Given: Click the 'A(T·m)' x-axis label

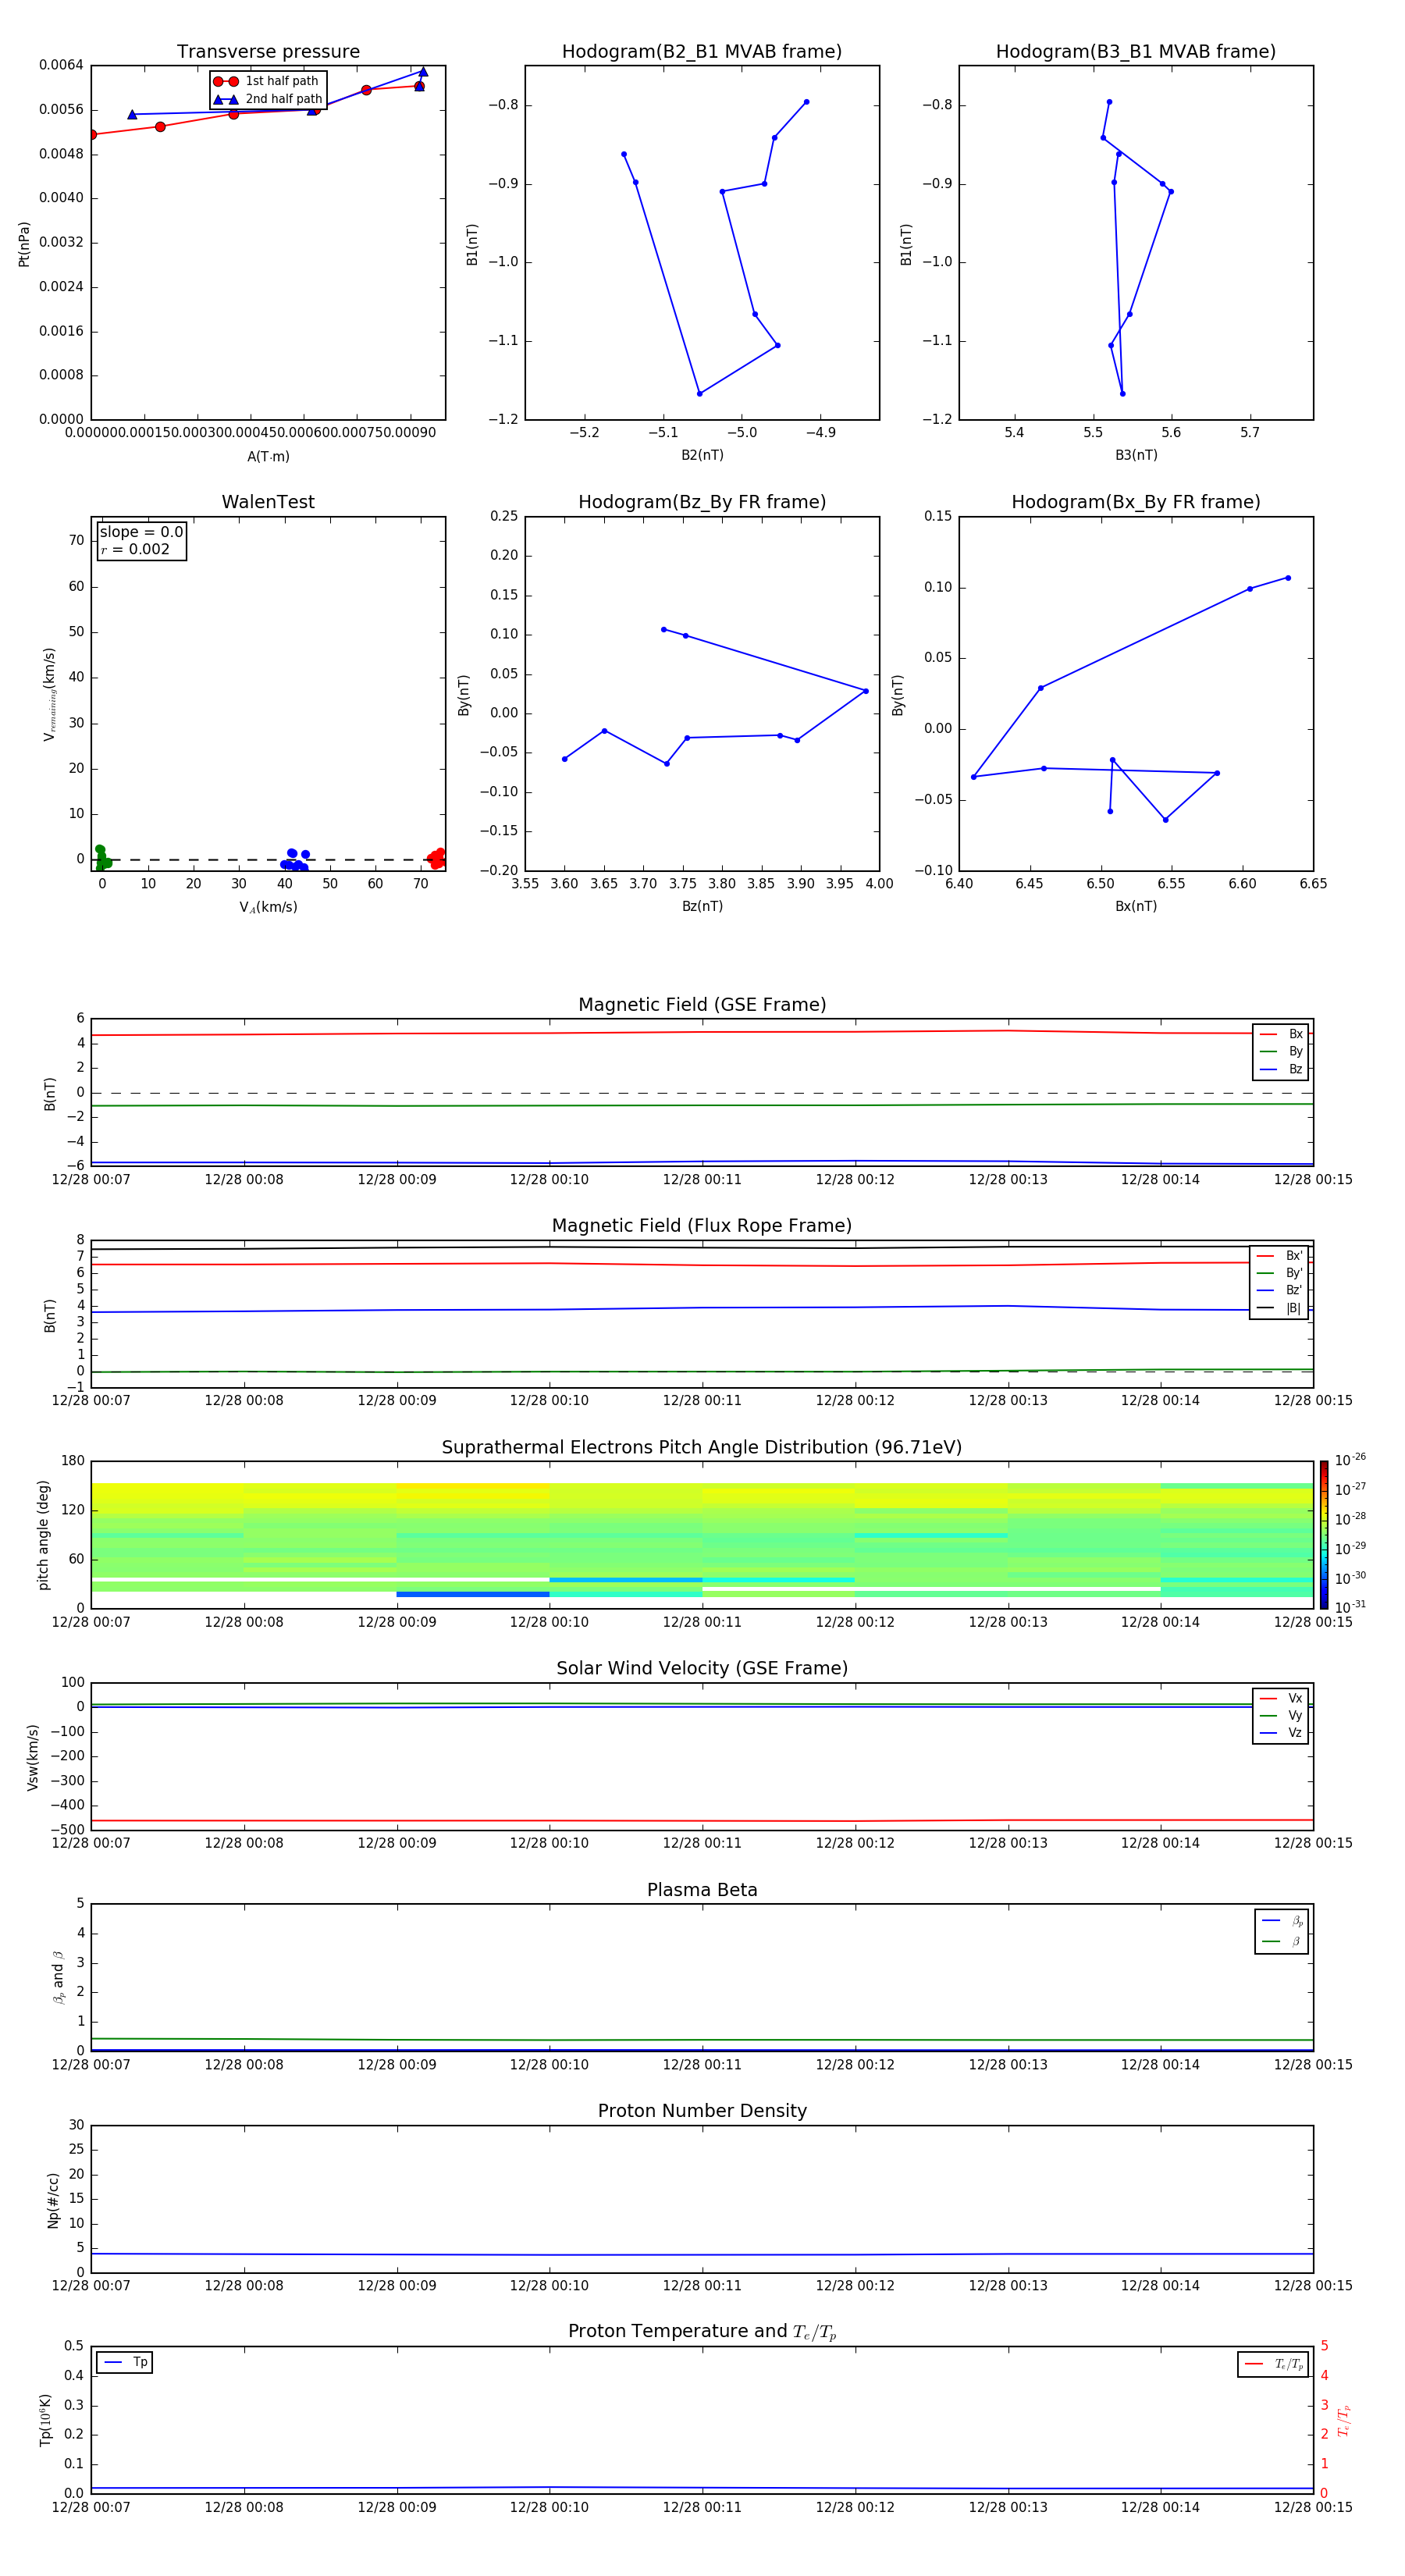Looking at the screenshot, I should click(x=268, y=456).
